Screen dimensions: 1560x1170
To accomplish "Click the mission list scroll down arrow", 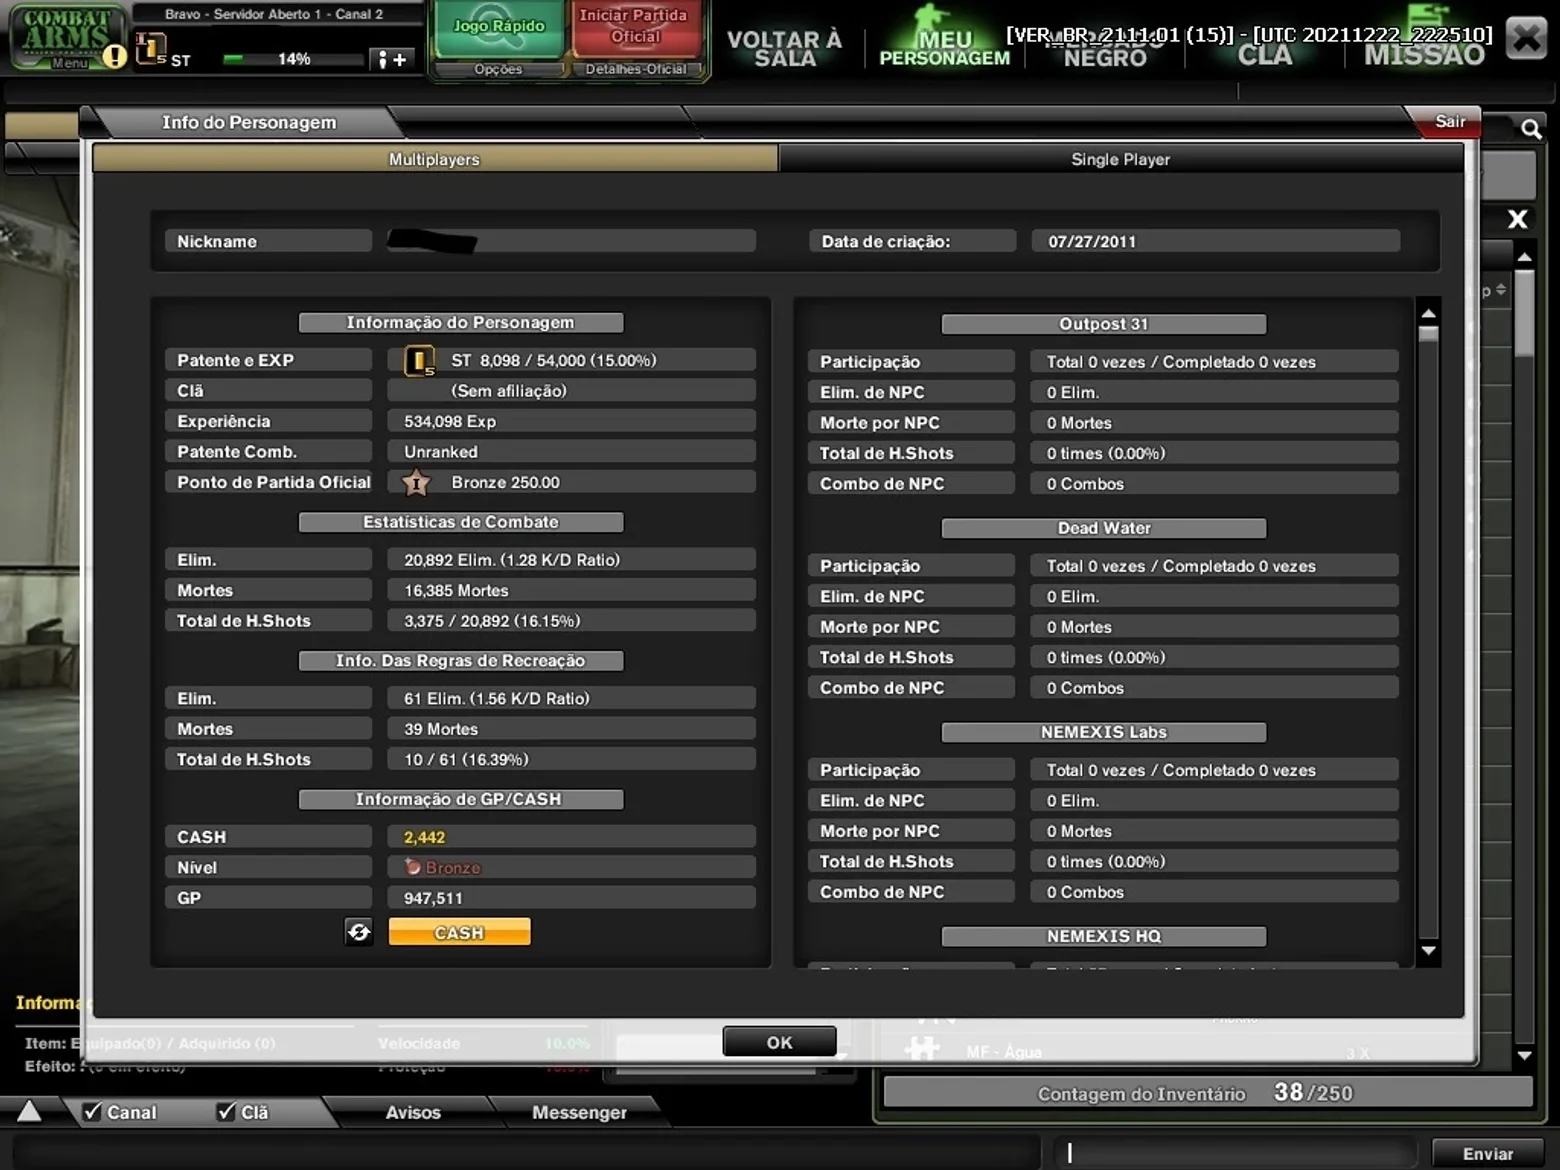I will (1429, 951).
